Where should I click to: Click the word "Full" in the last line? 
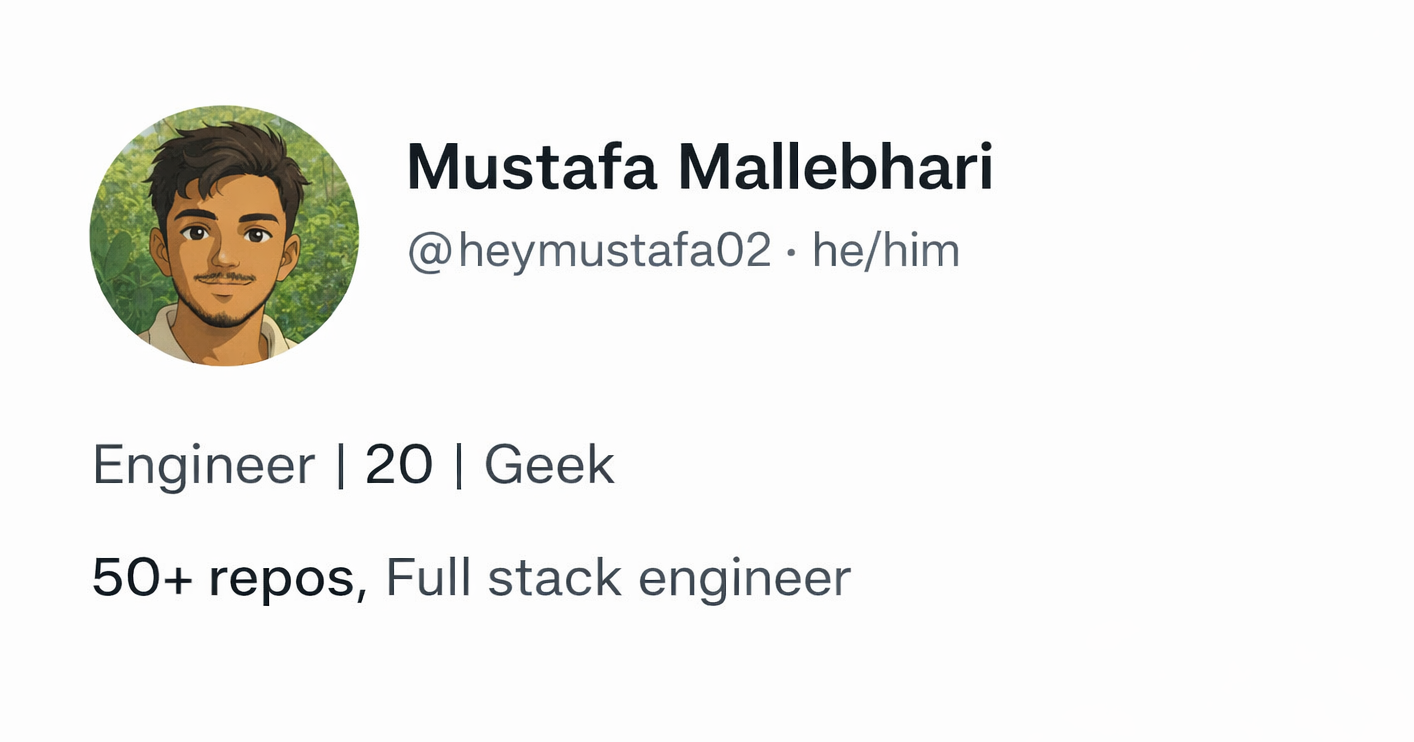(x=429, y=577)
